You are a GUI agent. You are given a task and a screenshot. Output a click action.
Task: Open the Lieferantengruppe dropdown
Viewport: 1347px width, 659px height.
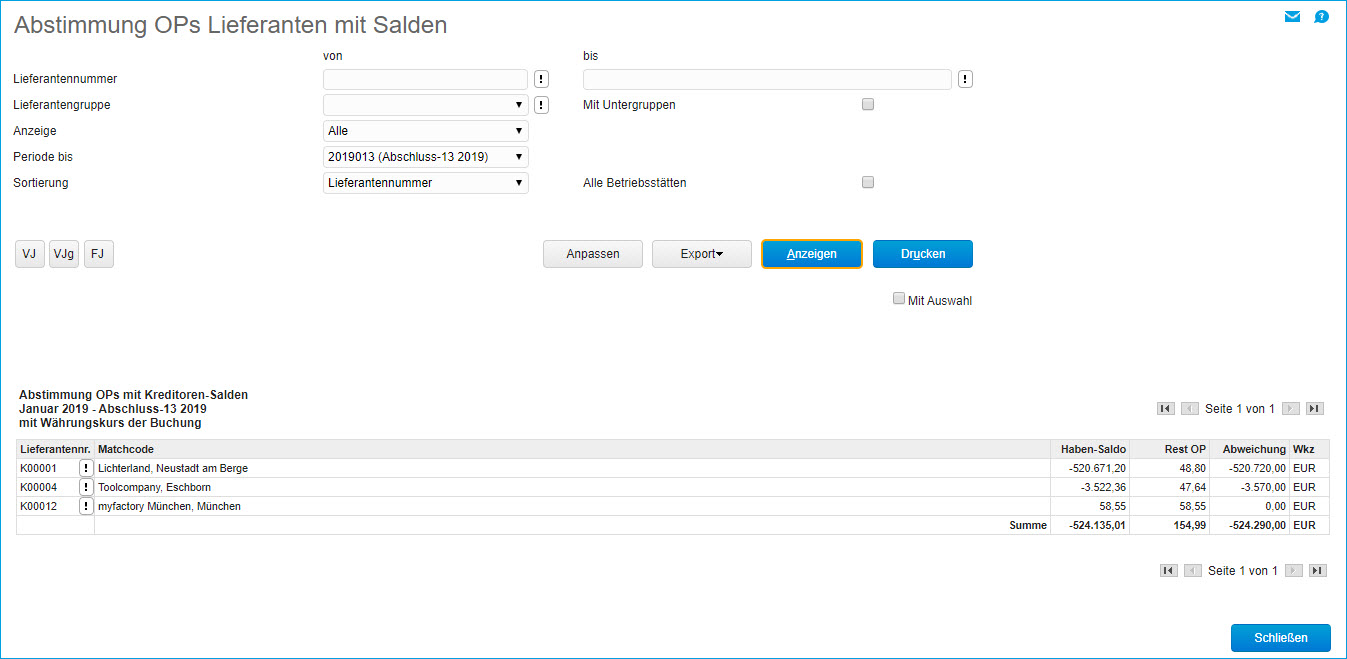pos(426,105)
